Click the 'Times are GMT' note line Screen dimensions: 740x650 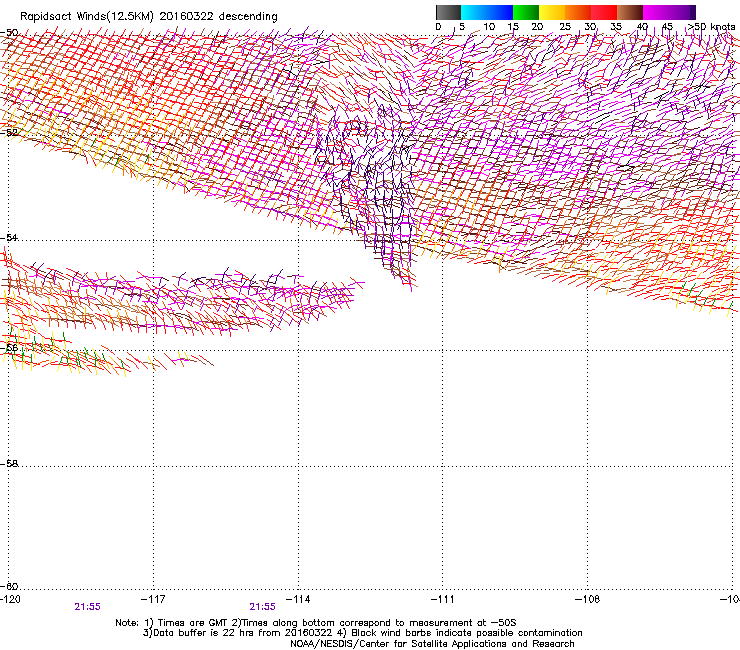click(316, 623)
